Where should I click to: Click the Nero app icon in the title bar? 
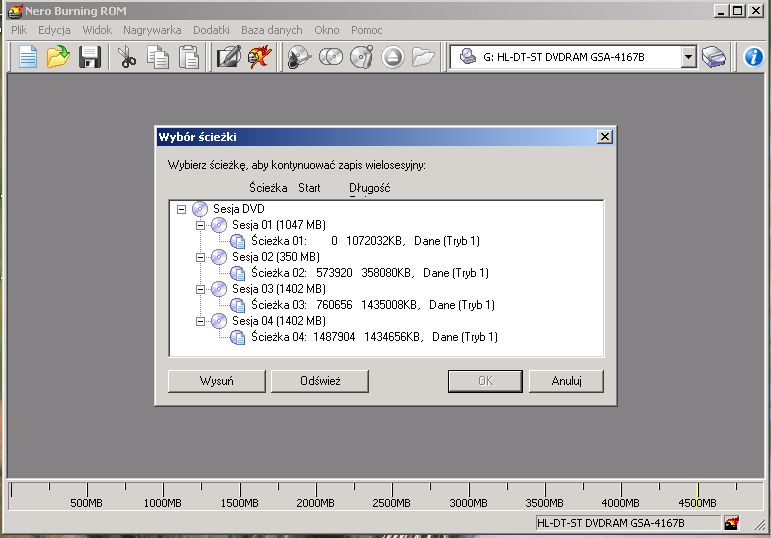click(x=15, y=10)
